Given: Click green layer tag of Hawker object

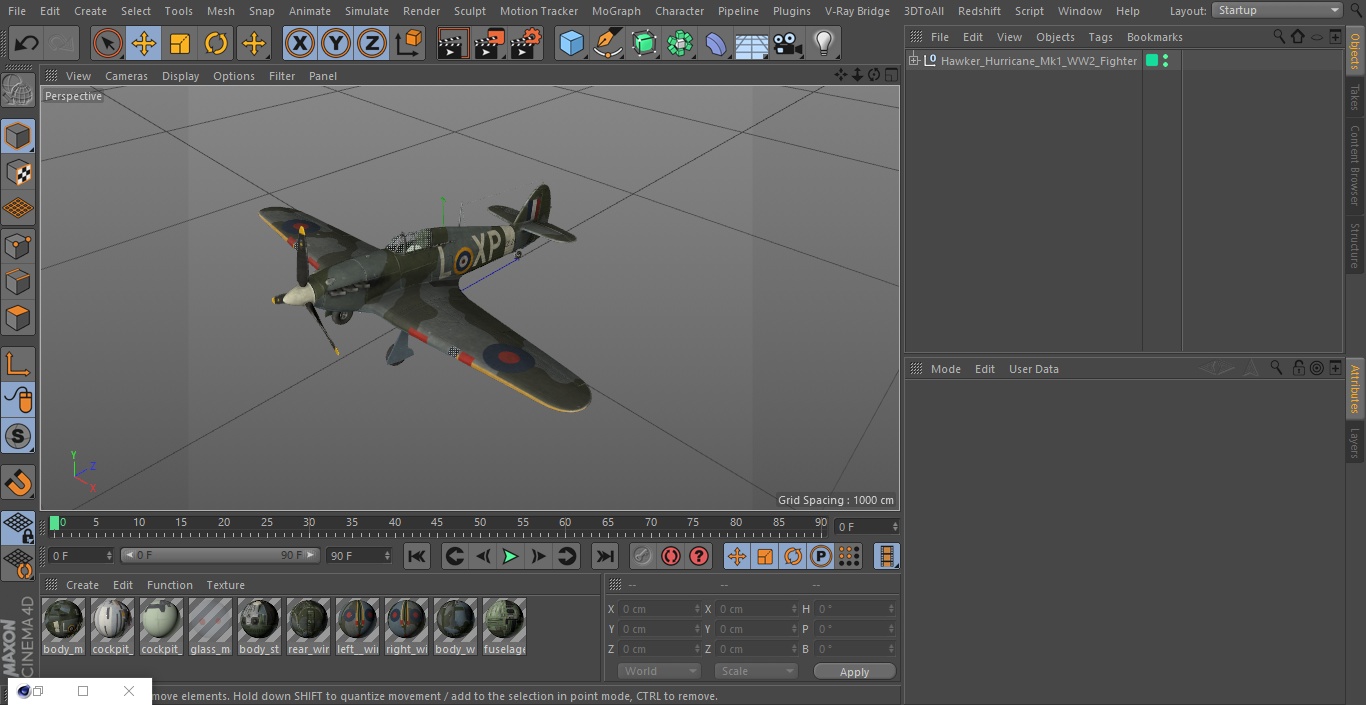Looking at the screenshot, I should (x=1152, y=61).
